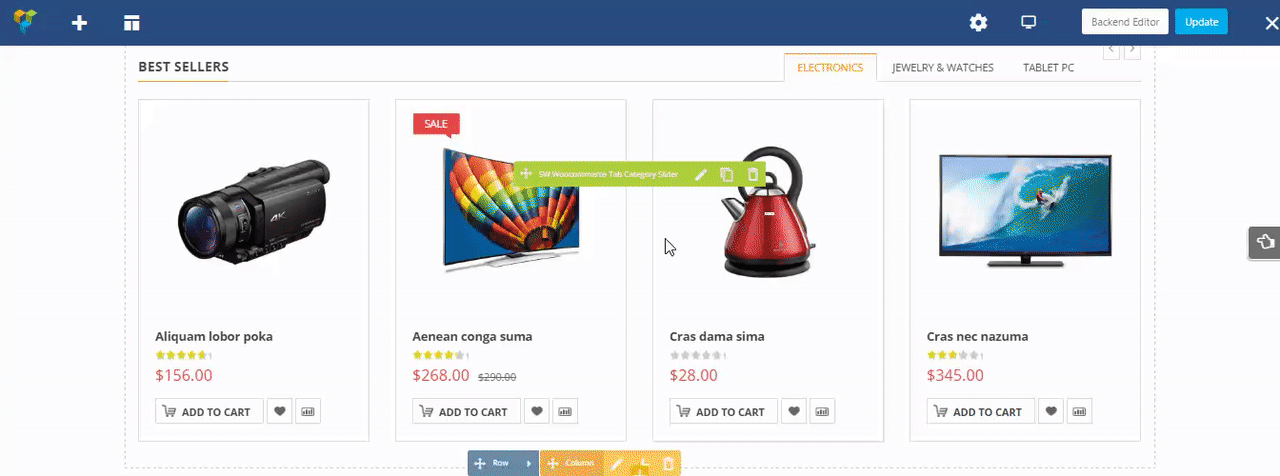
Task: Click the Backend Editor button
Action: coord(1125,22)
